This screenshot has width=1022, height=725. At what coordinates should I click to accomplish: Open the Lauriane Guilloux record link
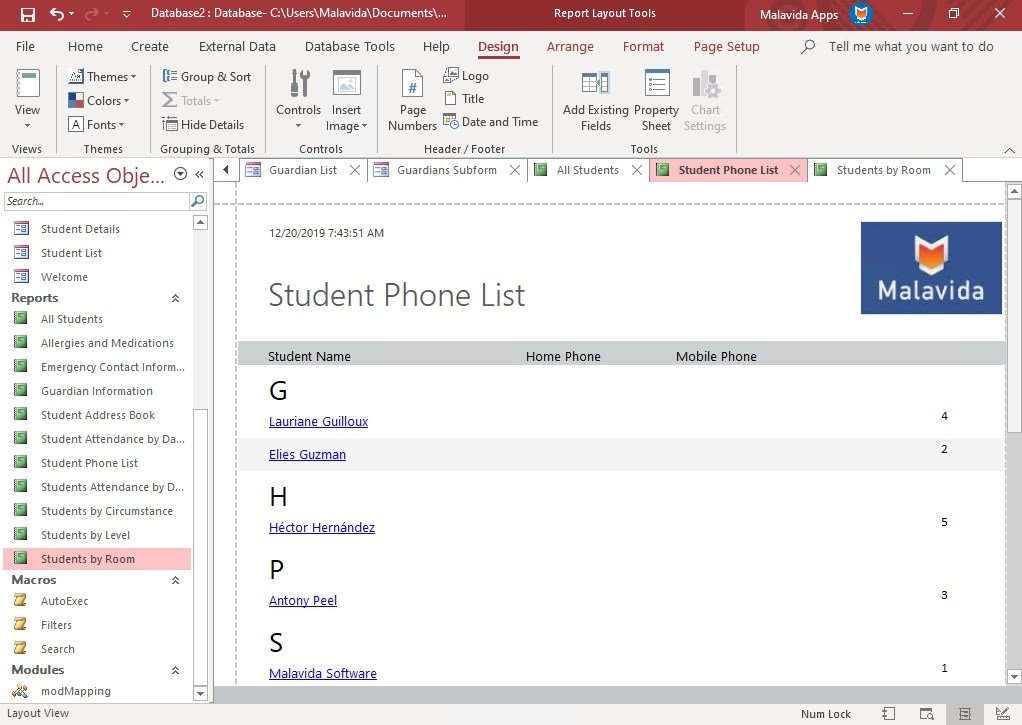click(x=318, y=421)
